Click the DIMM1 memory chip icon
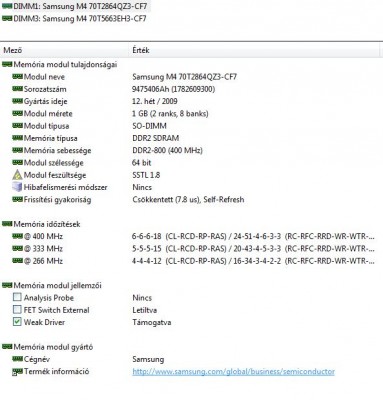This screenshot has height=400, width=383. (x=7, y=6)
